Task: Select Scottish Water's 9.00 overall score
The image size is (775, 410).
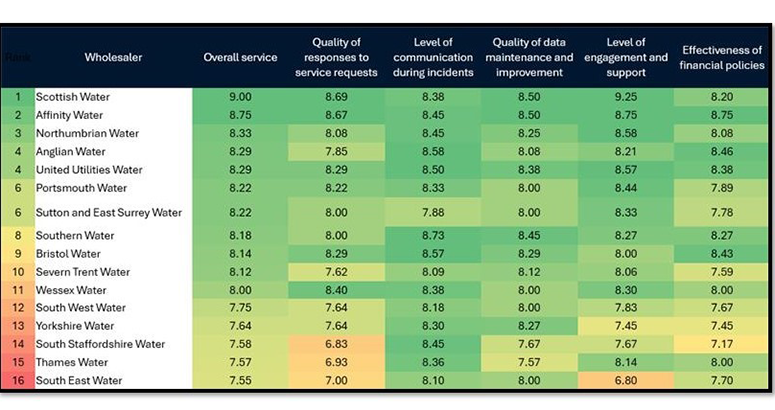Action: pyautogui.click(x=240, y=97)
